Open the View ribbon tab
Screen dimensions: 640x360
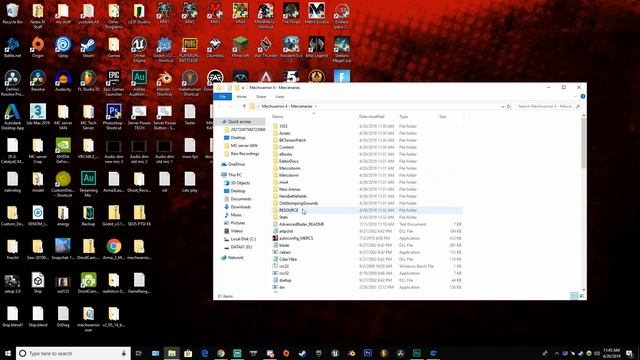point(280,97)
